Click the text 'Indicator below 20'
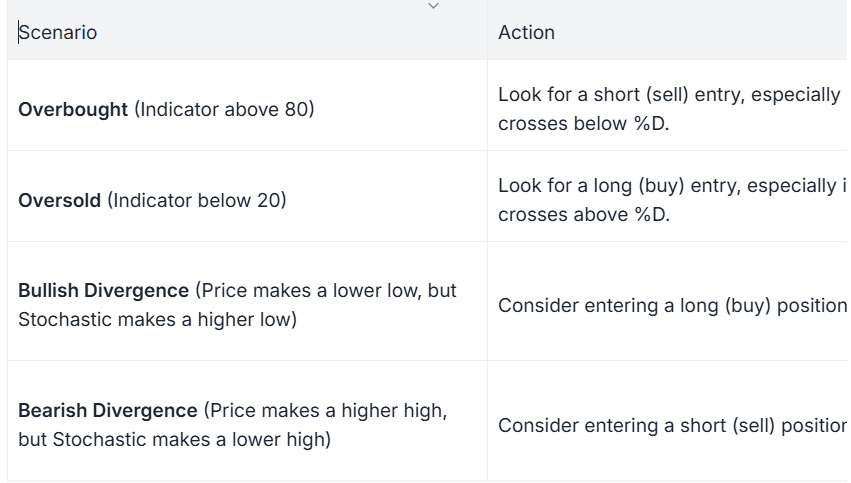The image size is (851, 483). point(197,200)
